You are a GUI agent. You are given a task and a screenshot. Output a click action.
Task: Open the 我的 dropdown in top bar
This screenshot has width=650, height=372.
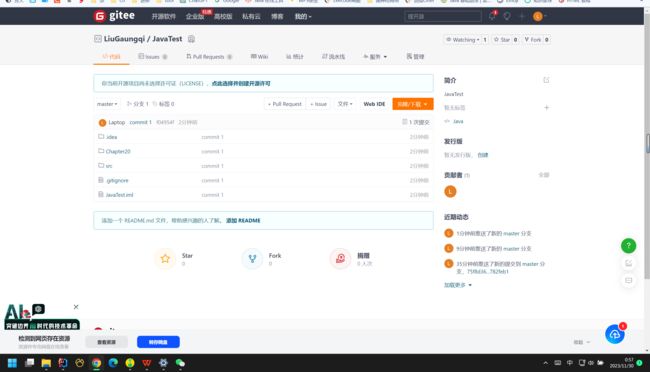(x=303, y=16)
